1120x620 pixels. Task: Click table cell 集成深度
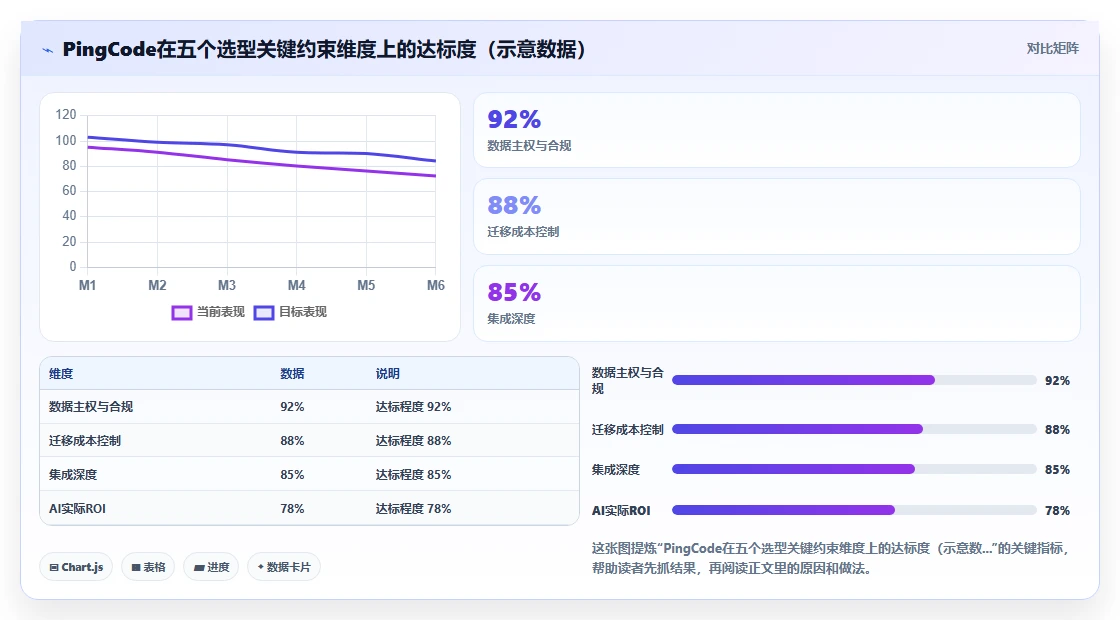[x=73, y=474]
